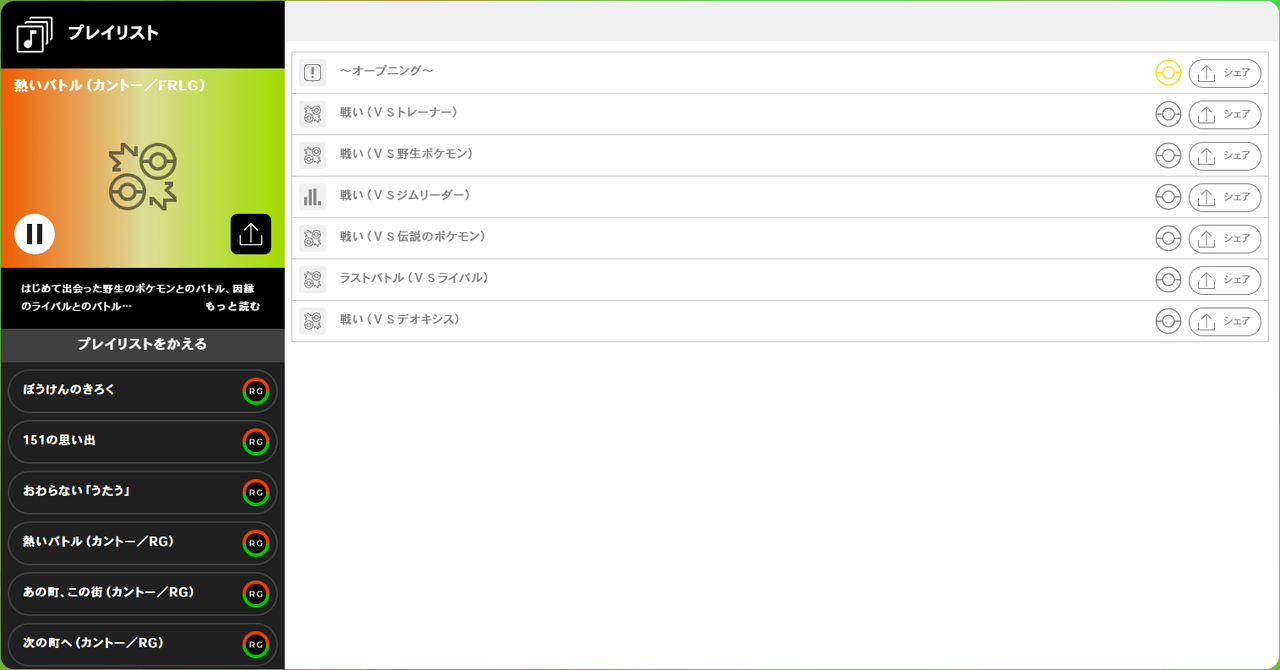Share the 戦い(VS伝説のポケモン) track
Viewport: 1280px width, 670px height.
click(x=1225, y=238)
